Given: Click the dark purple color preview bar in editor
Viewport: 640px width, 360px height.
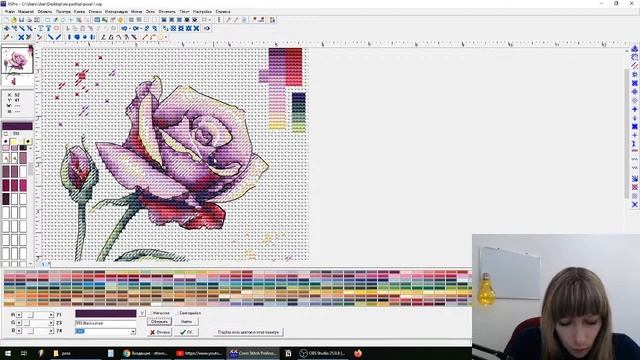Looking at the screenshot, I should (x=106, y=313).
